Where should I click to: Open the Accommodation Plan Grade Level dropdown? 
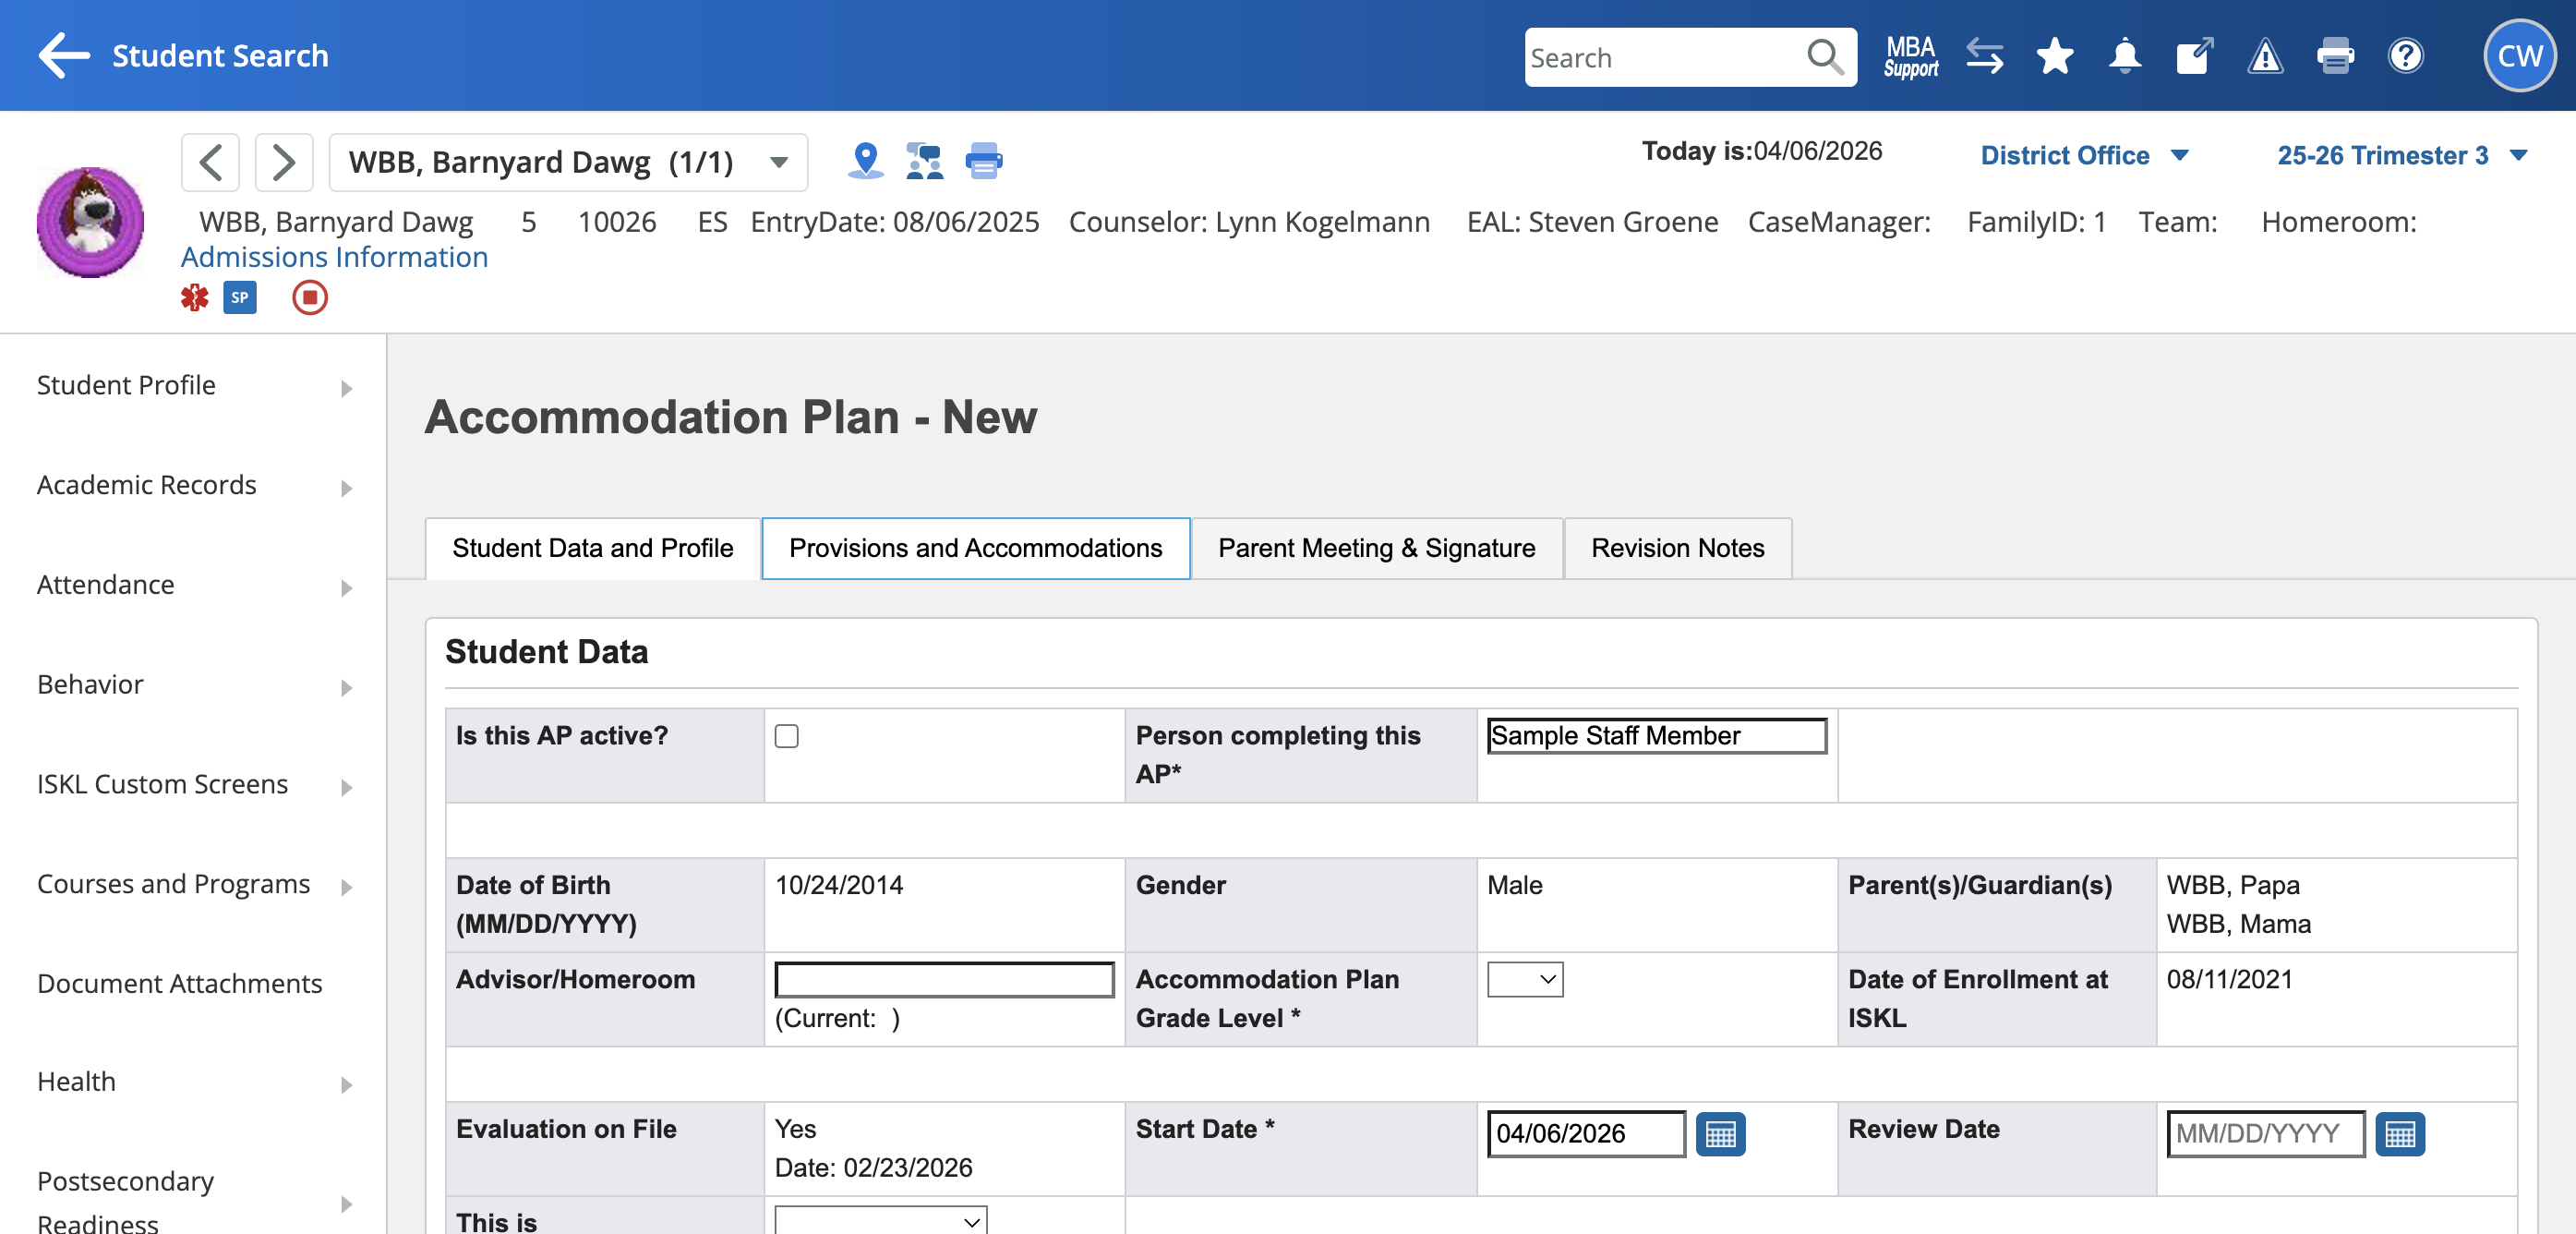tap(1524, 979)
